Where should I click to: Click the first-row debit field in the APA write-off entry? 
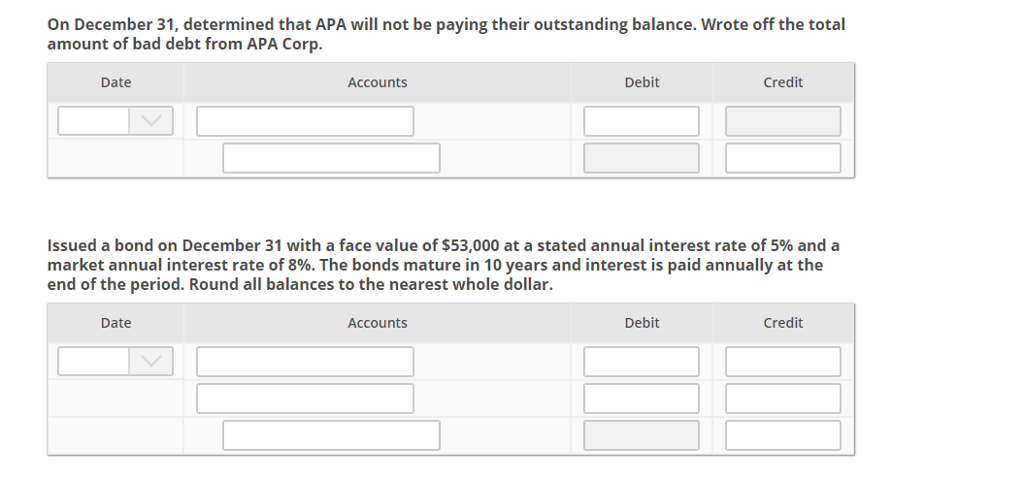pyautogui.click(x=641, y=121)
